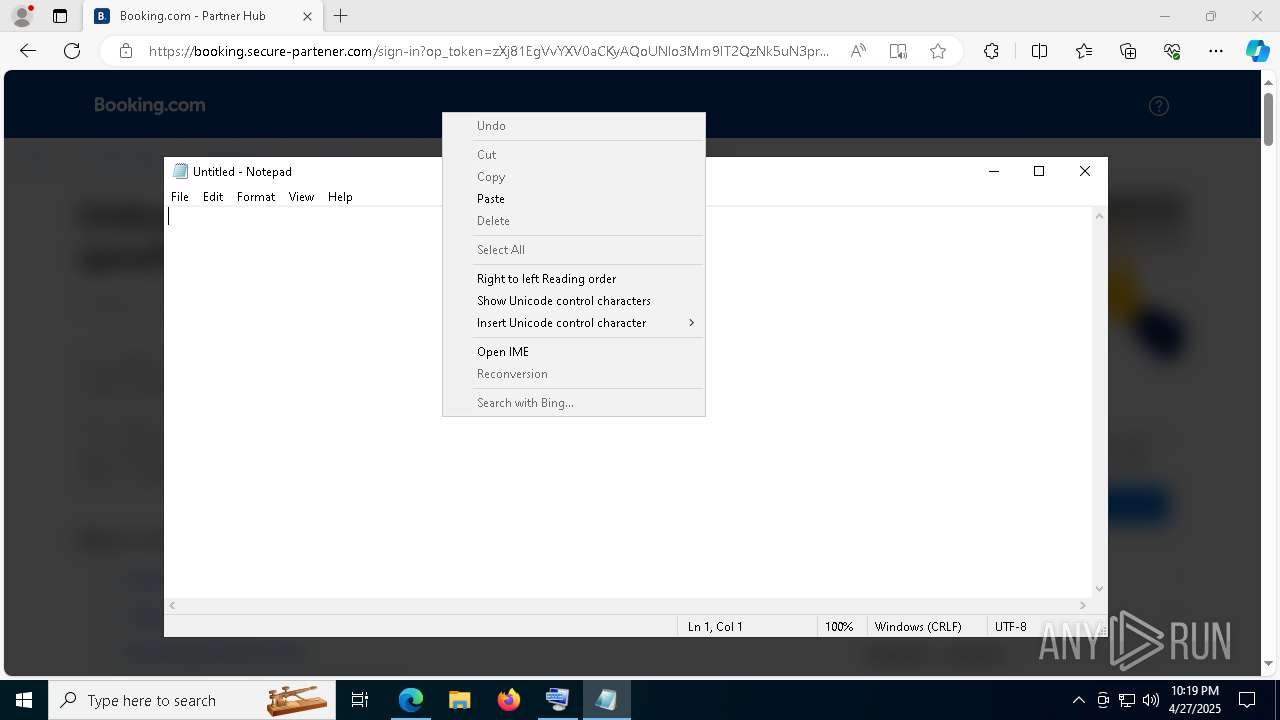Open the browser profile avatar

pos(22,16)
